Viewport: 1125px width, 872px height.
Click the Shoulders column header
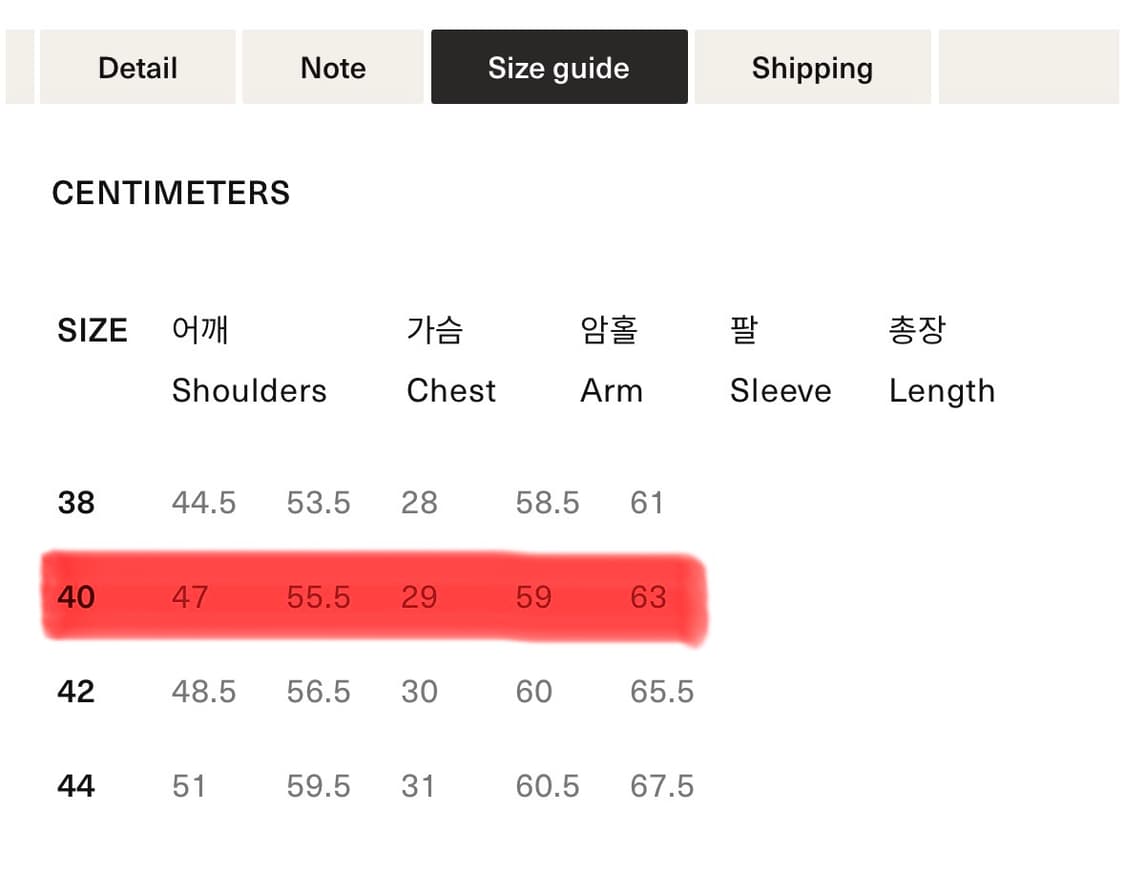(249, 390)
